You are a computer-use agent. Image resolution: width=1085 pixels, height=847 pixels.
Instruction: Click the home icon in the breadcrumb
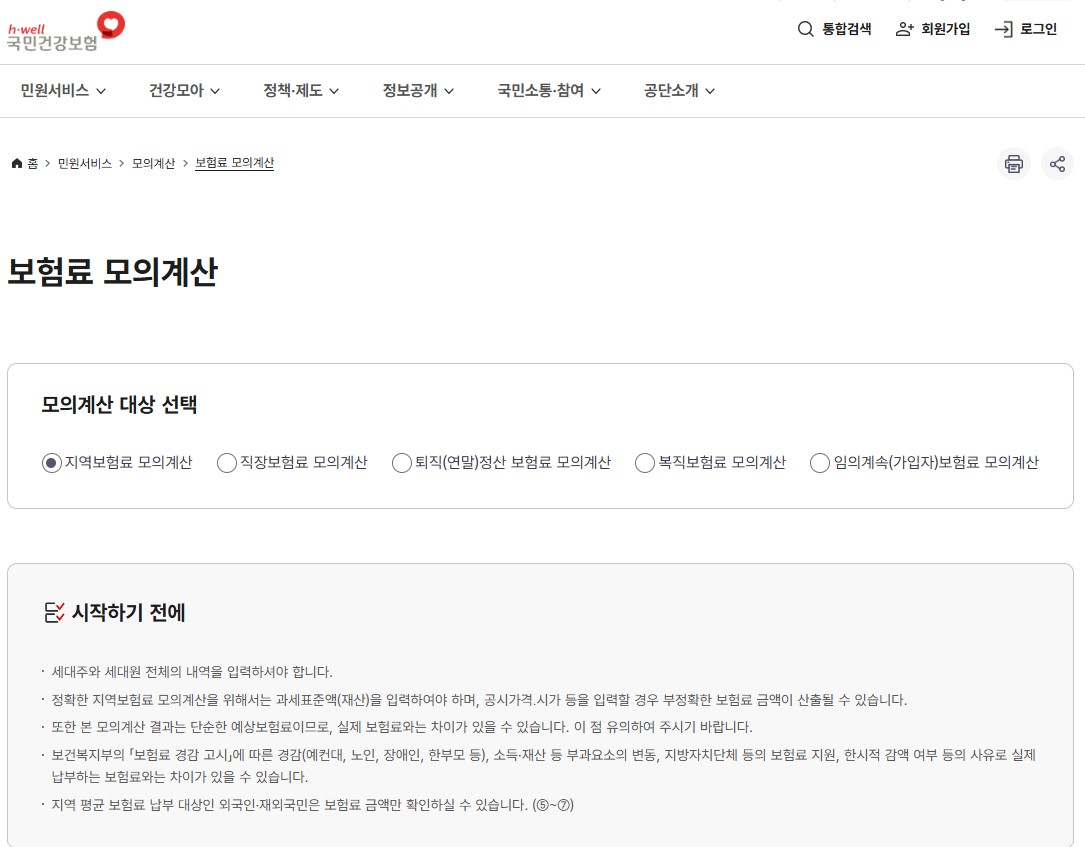(15, 162)
